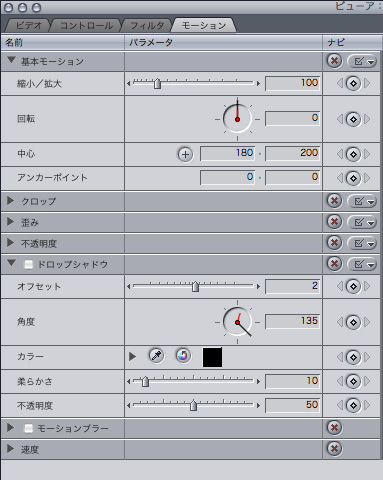Open the keyframe dropdown for 不透明度 section
The width and height of the screenshot is (383, 480).
pos(362,244)
